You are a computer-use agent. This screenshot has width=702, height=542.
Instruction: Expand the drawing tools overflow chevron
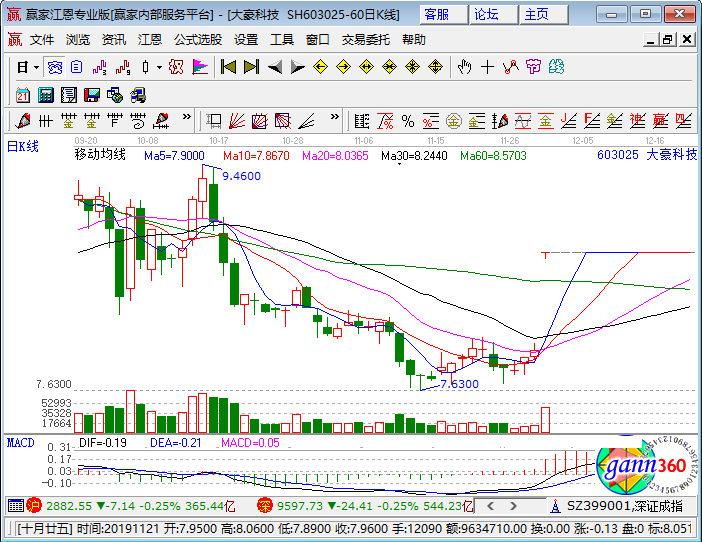(186, 117)
